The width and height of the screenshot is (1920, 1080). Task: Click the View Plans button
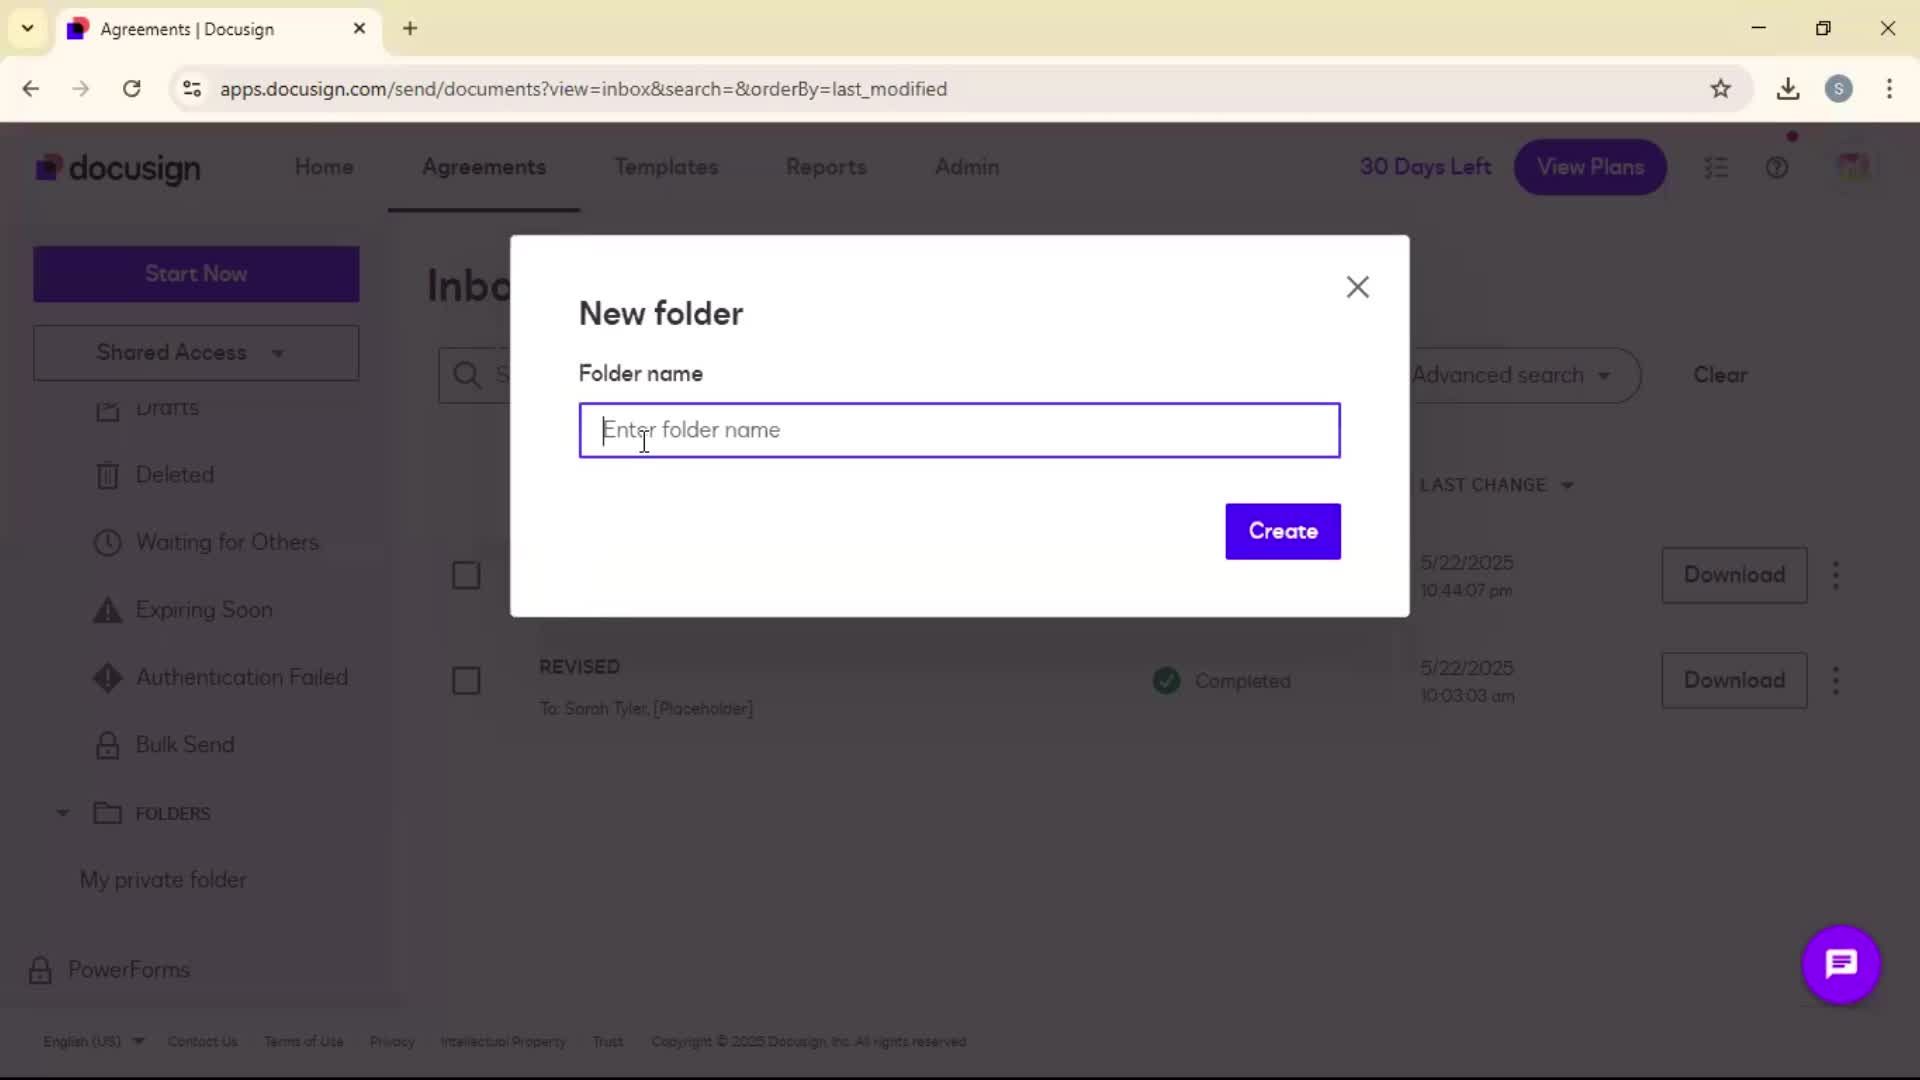[x=1590, y=167]
